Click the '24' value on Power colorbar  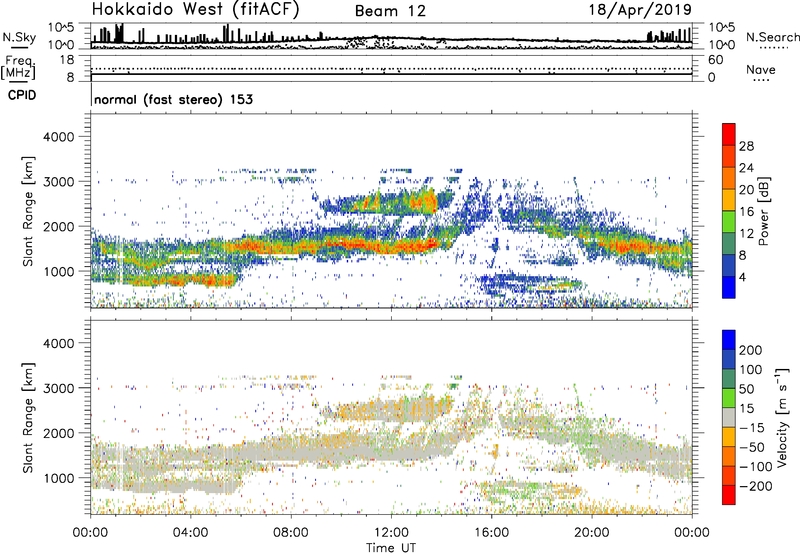tap(746, 168)
